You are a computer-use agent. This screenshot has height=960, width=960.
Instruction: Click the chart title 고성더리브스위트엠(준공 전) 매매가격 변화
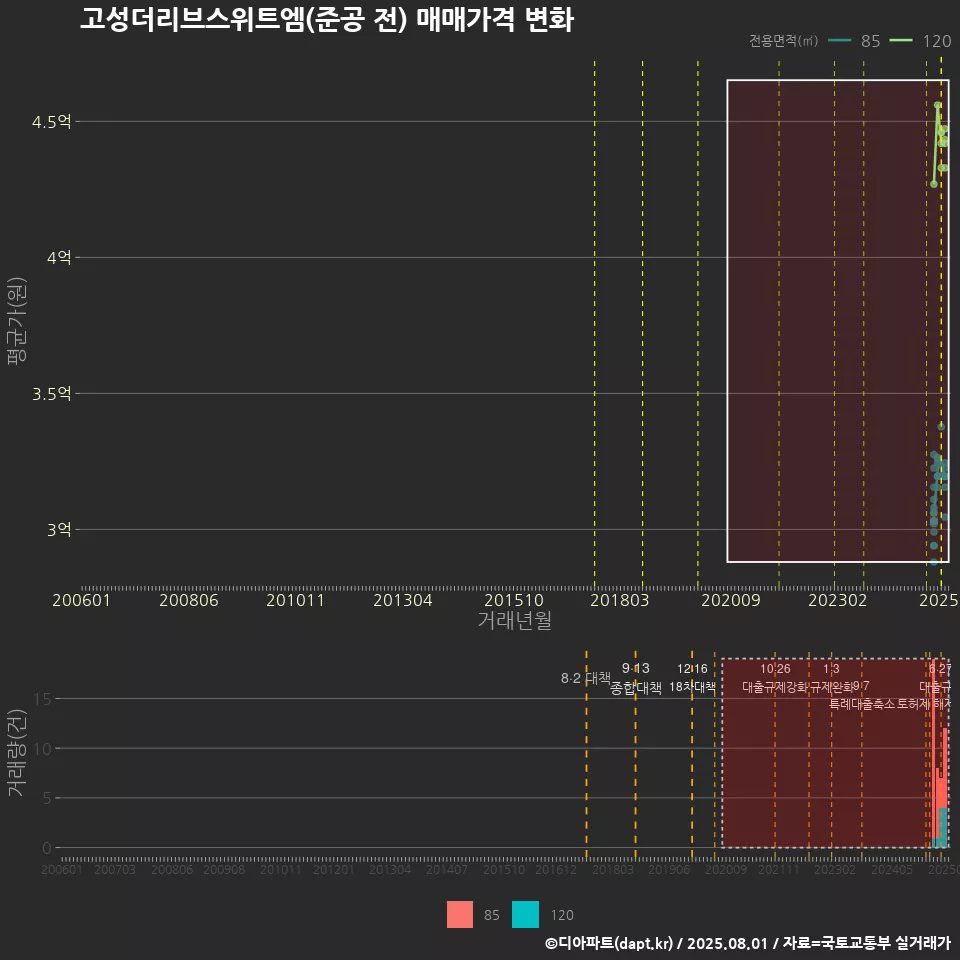(x=327, y=19)
